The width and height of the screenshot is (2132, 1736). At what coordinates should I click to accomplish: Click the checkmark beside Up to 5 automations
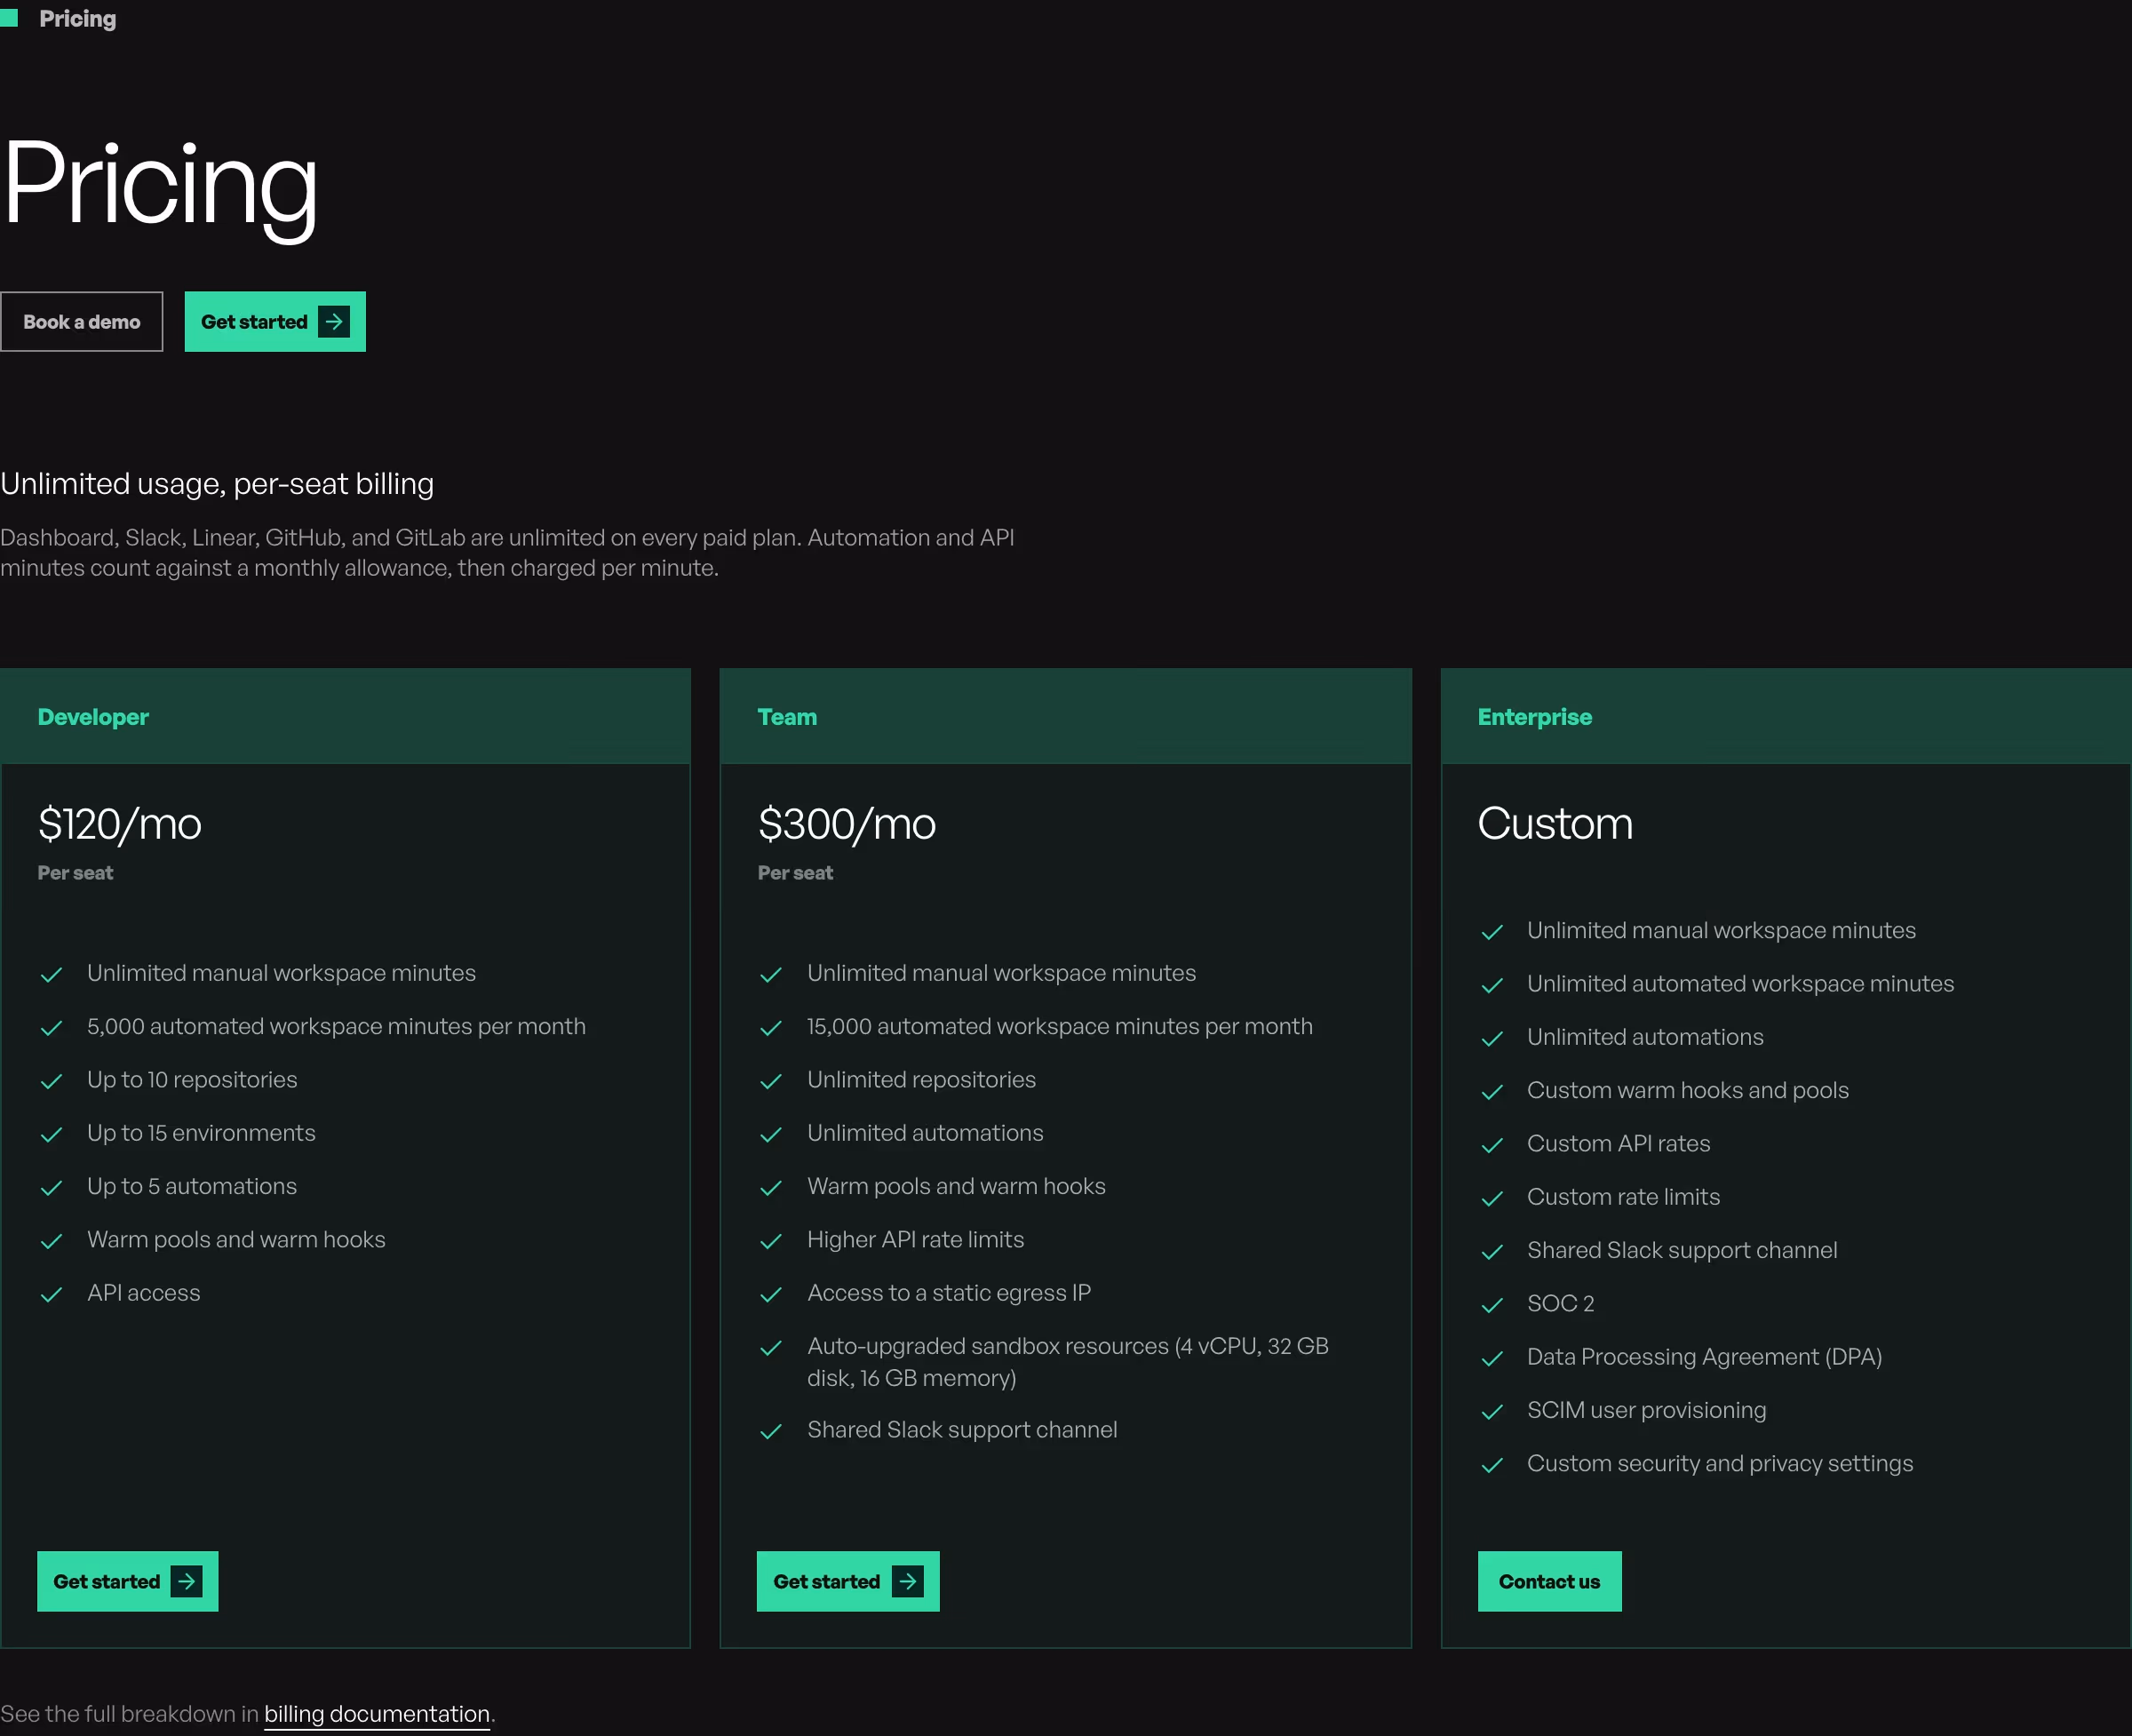(x=51, y=1188)
